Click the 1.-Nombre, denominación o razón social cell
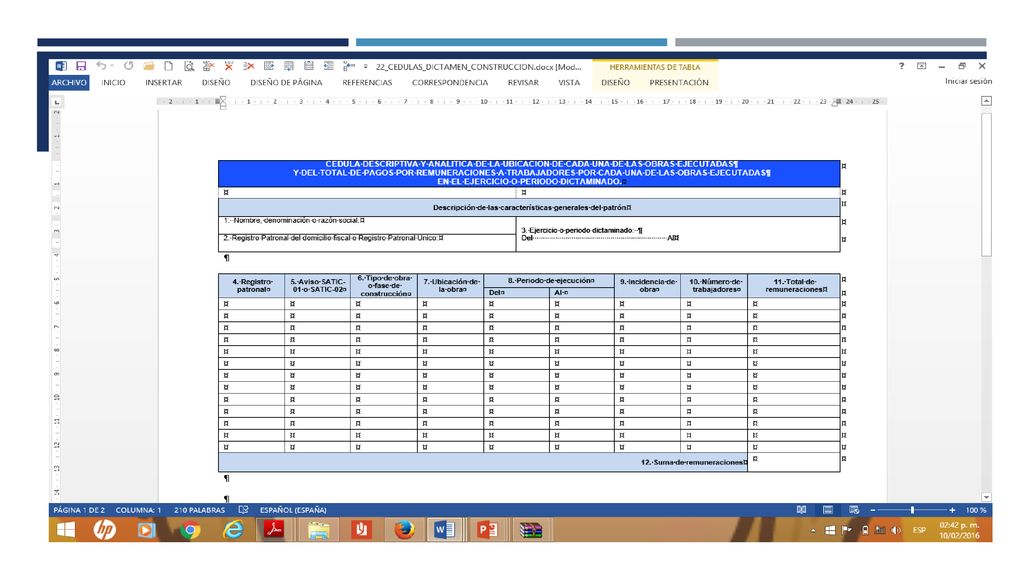 (367, 225)
